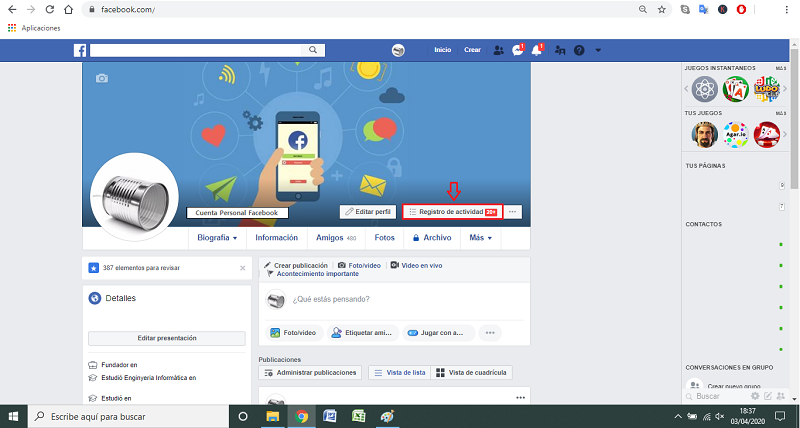Open Chrome three-dot menu
The image size is (800, 428).
[787, 9]
